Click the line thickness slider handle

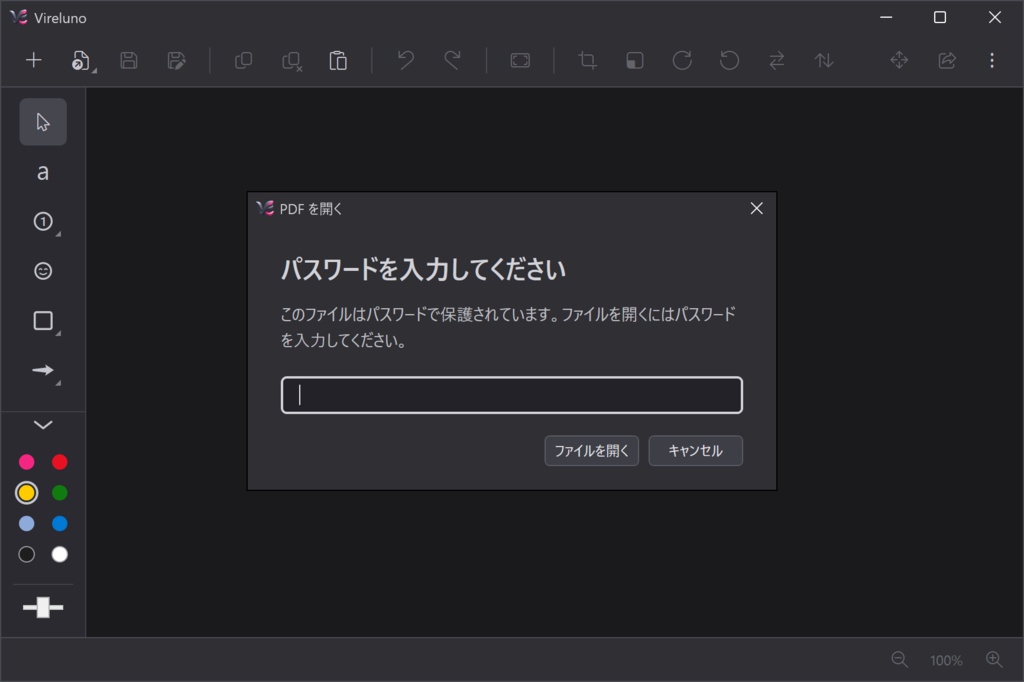(43, 607)
